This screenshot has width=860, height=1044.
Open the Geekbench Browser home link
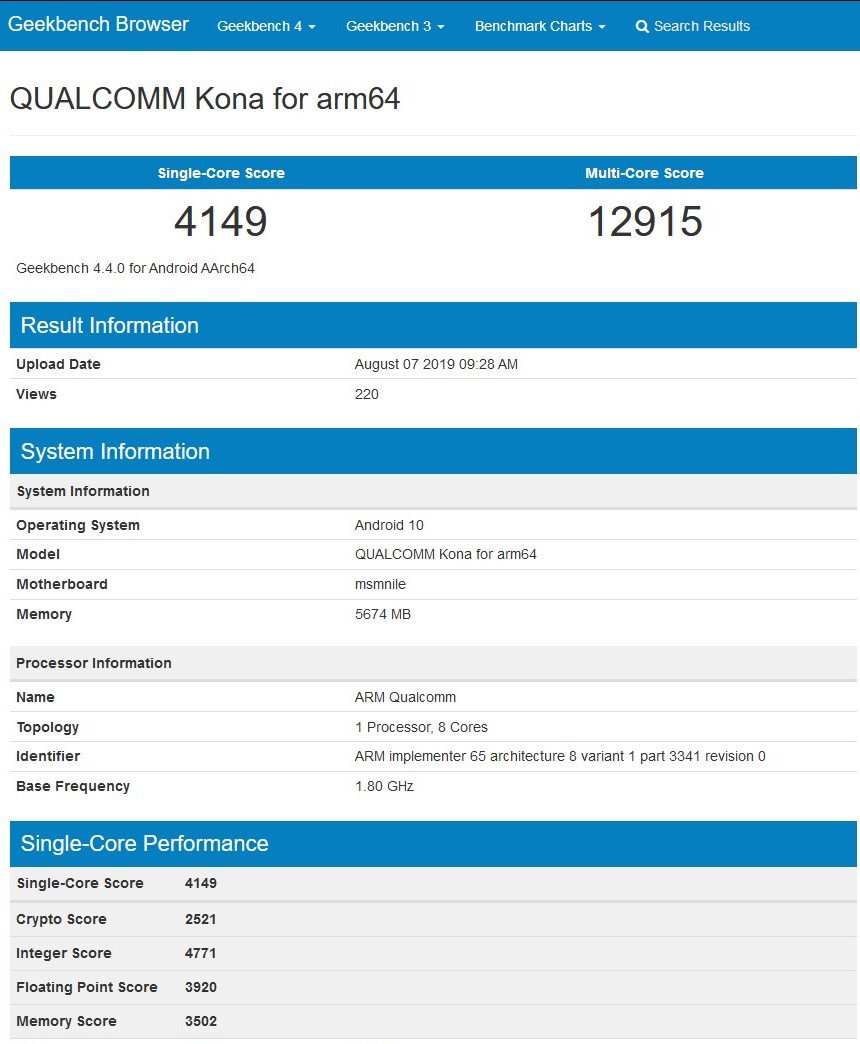(98, 25)
